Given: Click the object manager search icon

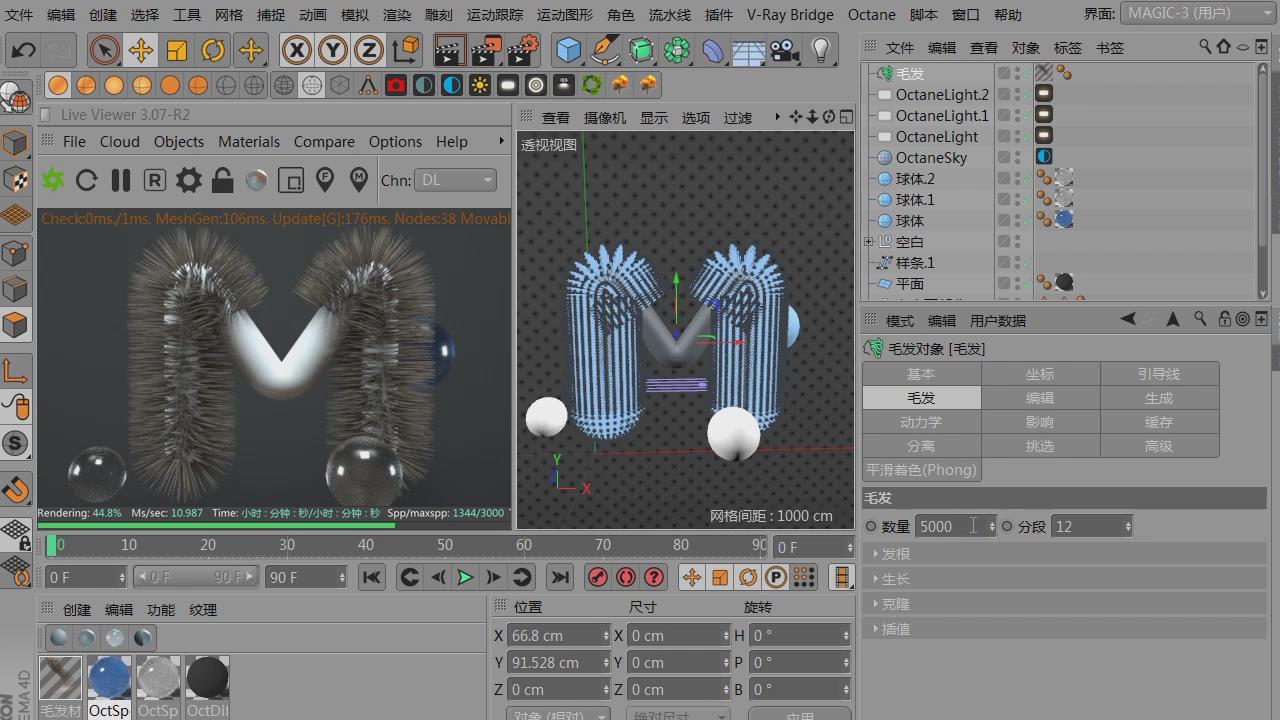Looking at the screenshot, I should pyautogui.click(x=1206, y=47).
